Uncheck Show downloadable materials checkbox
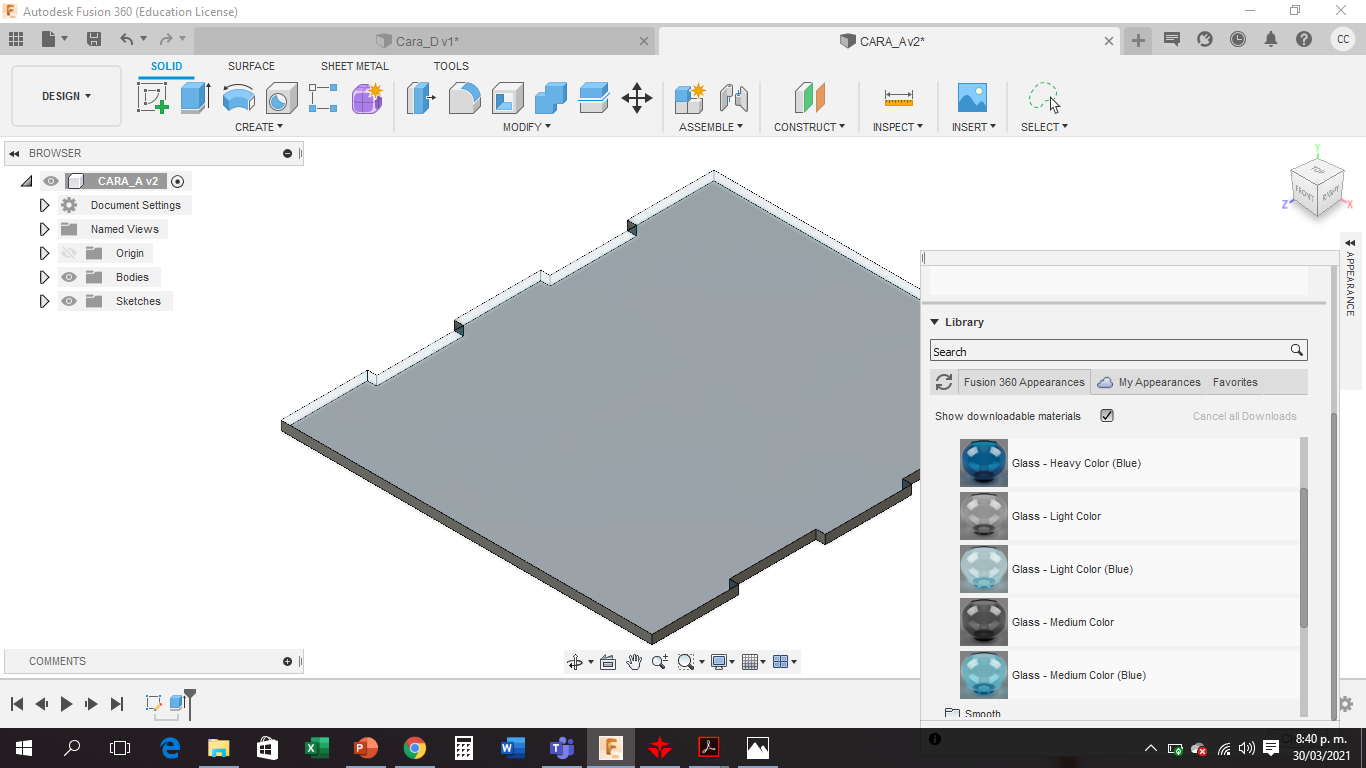 click(x=1107, y=416)
